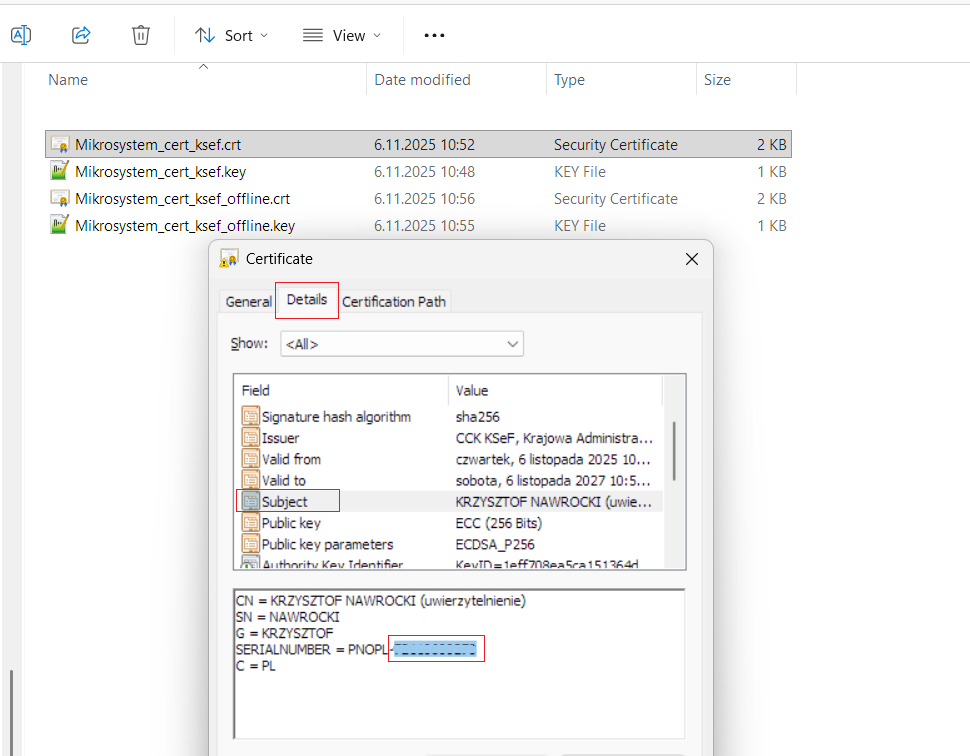
Task: Click the Mikrosystem_cert_ksef.crt certificate file icon
Action: tap(60, 145)
